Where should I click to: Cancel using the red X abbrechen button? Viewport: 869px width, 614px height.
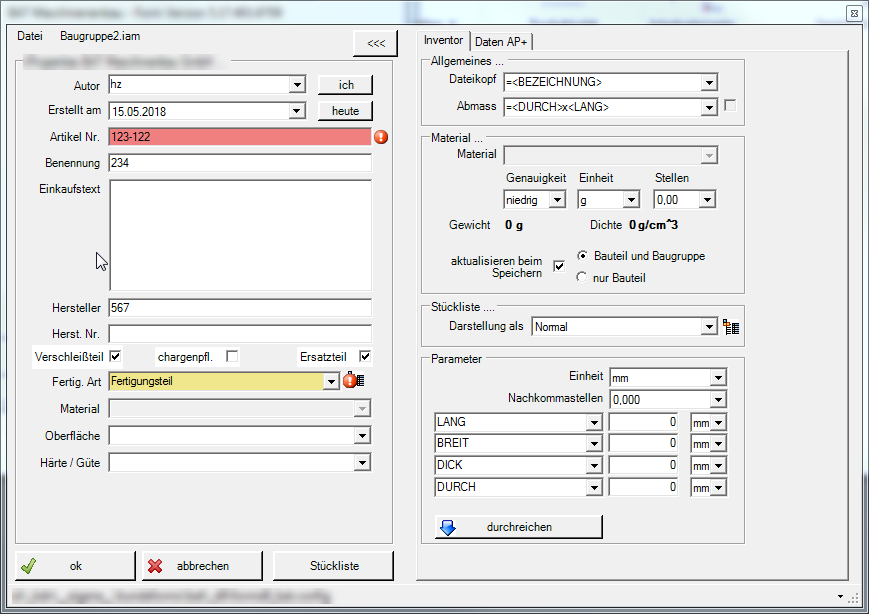pyautogui.click(x=202, y=566)
